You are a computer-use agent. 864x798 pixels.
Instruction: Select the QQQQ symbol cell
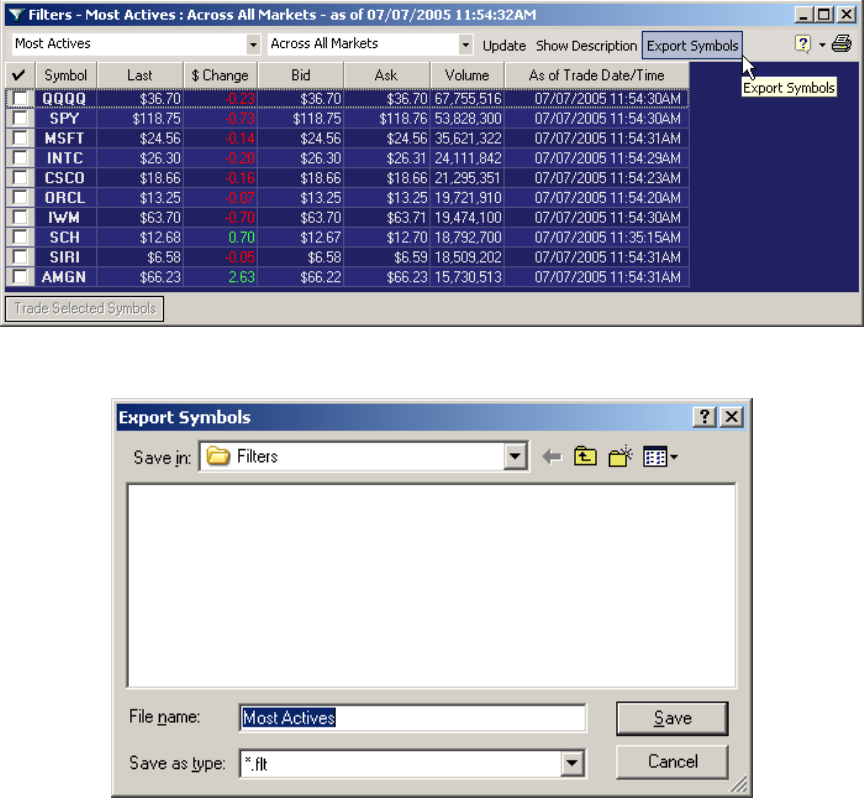point(65,99)
